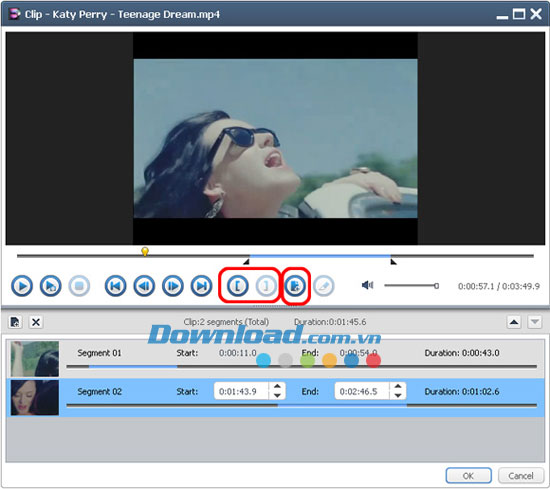Click the app icon in the title bar
The width and height of the screenshot is (550, 489).
point(14,14)
